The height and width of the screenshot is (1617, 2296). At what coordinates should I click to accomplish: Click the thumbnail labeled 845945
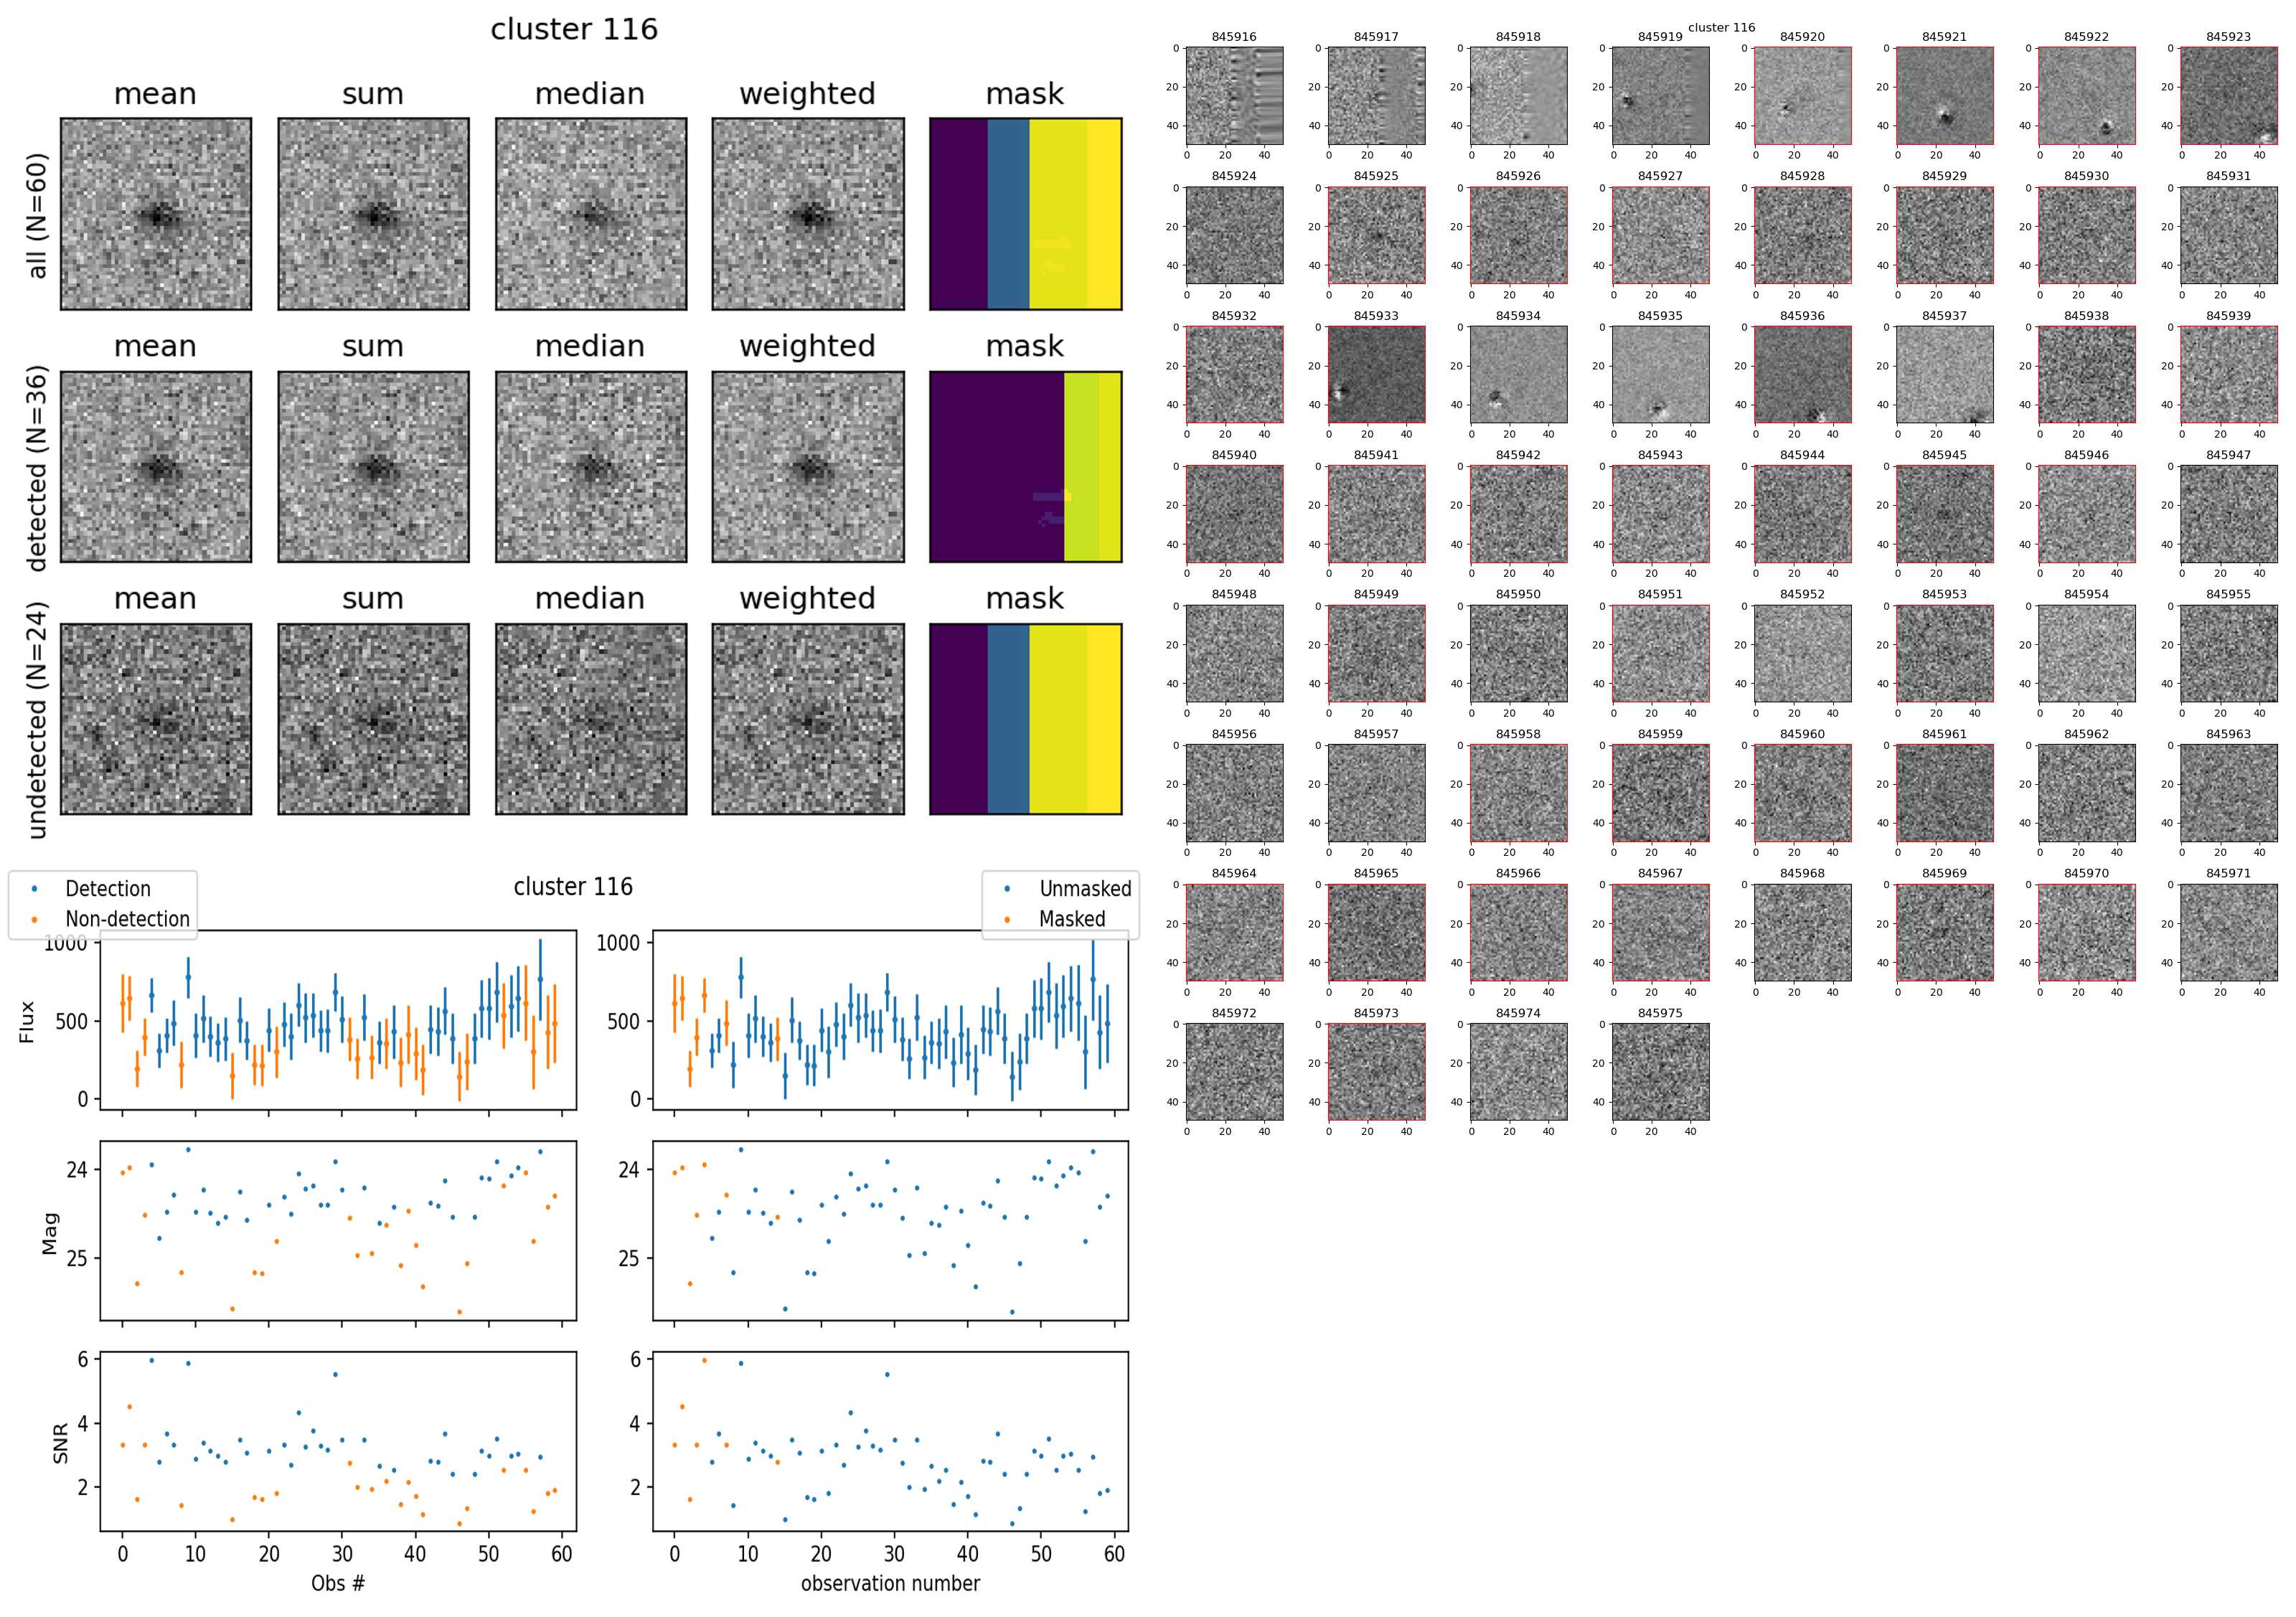pos(1944,514)
